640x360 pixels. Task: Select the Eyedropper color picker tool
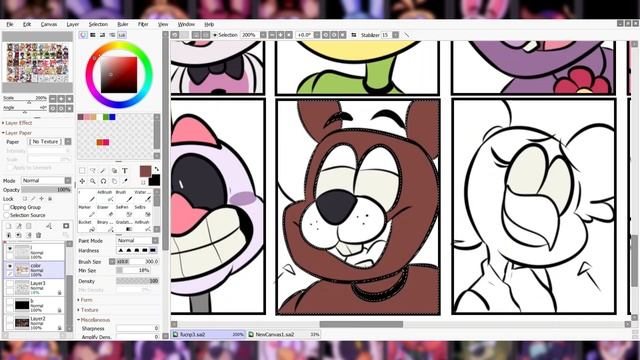point(125,181)
